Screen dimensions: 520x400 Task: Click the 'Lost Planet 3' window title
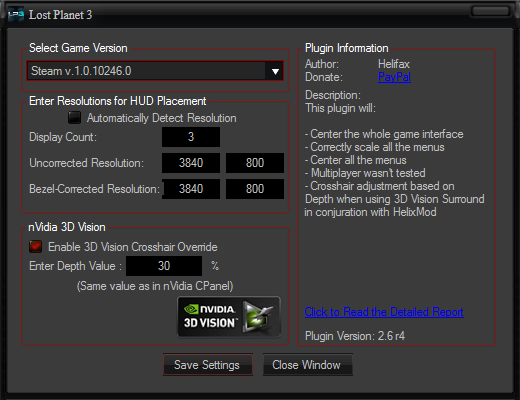point(60,15)
